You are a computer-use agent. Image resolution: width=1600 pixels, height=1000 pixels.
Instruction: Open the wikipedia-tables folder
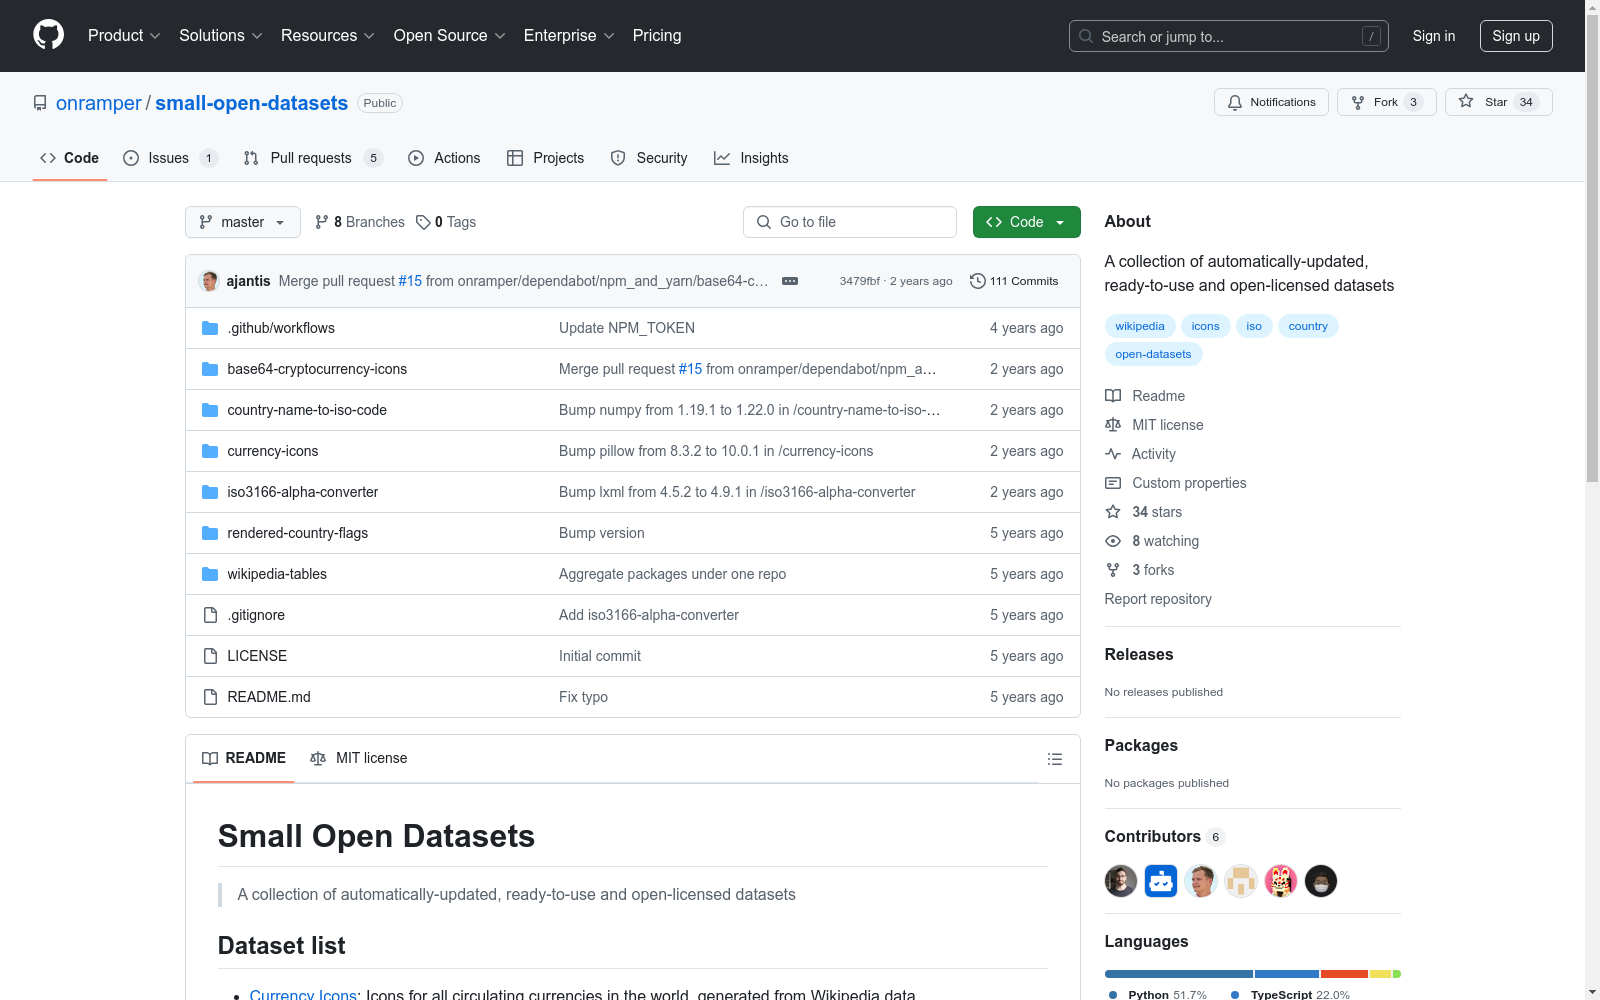[277, 574]
